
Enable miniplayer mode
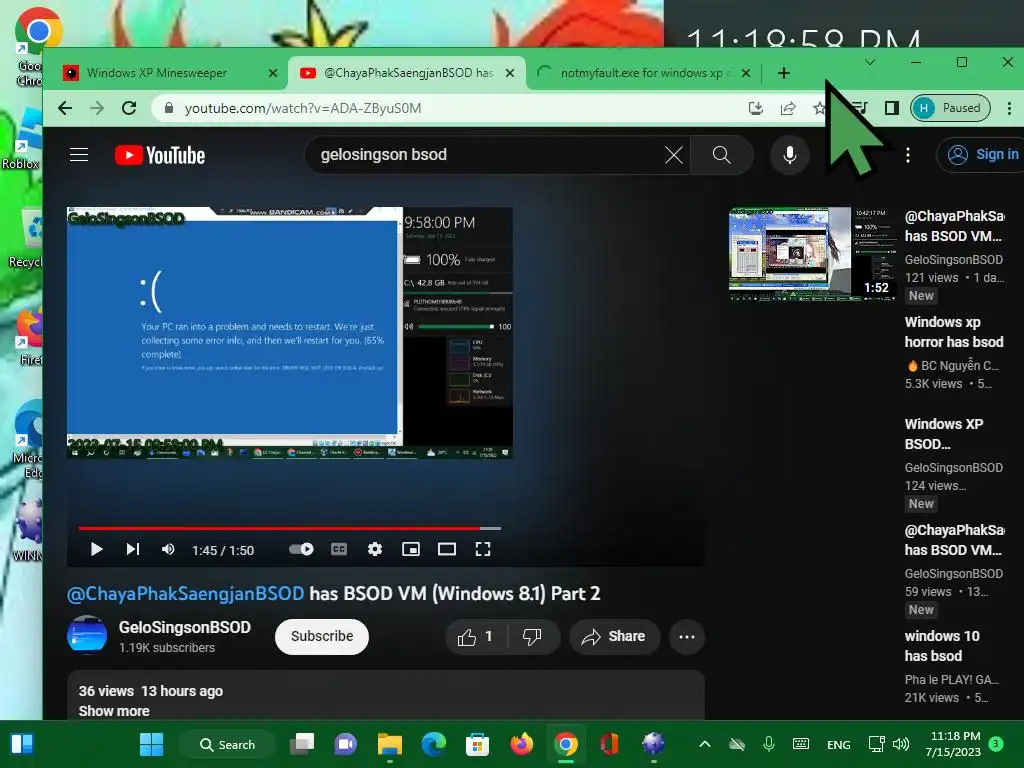pos(411,549)
